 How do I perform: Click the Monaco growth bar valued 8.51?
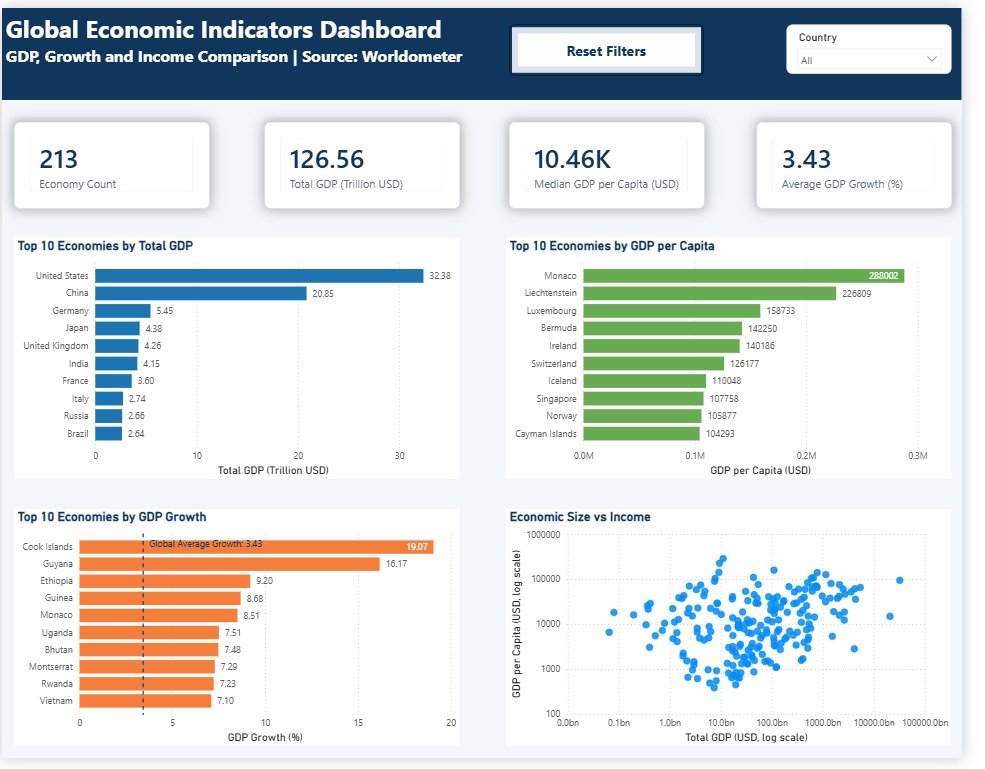159,616
